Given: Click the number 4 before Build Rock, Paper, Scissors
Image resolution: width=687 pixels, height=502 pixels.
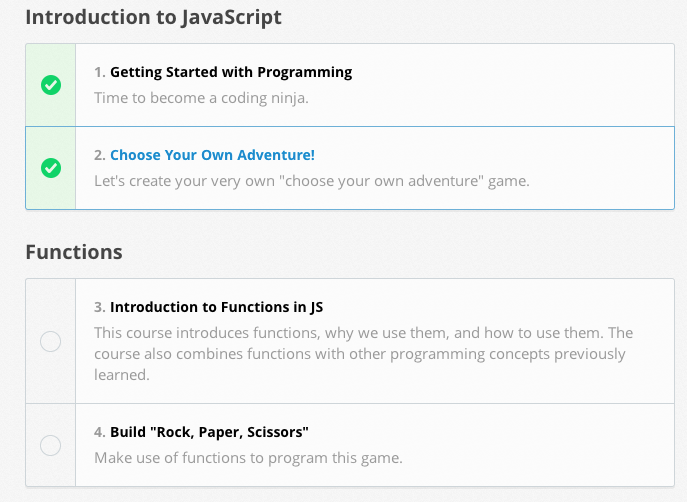Looking at the screenshot, I should [99, 432].
